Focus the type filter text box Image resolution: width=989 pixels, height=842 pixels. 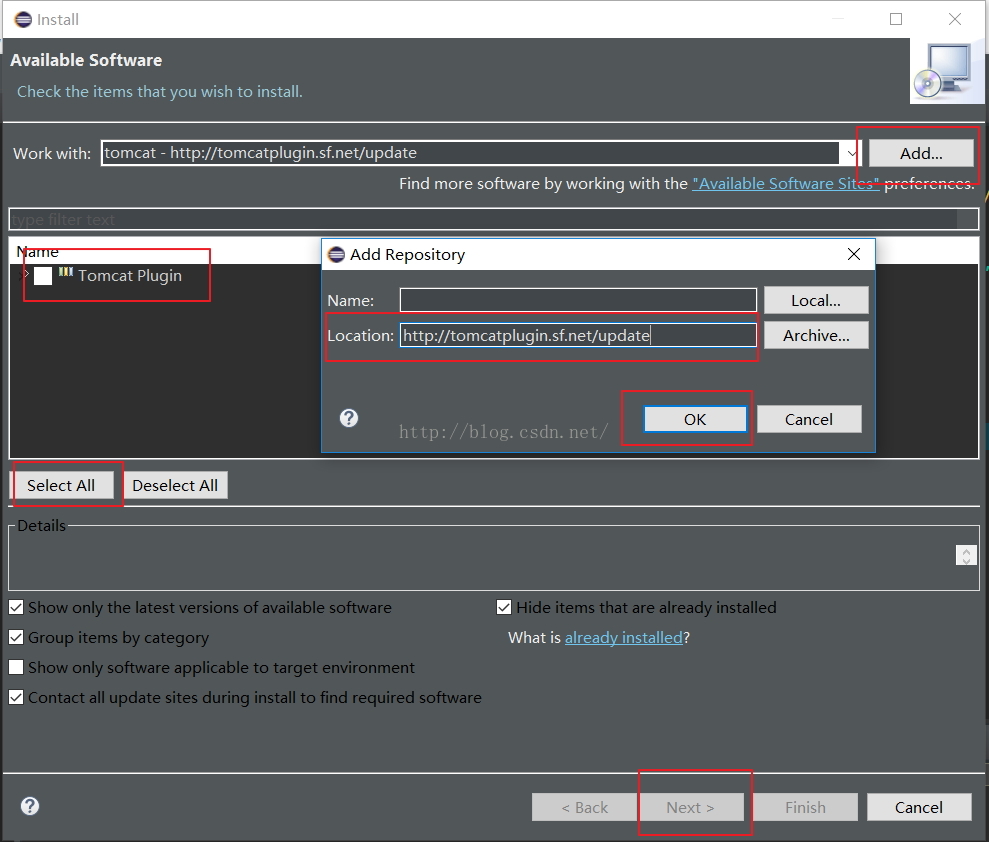pyautogui.click(x=483, y=219)
